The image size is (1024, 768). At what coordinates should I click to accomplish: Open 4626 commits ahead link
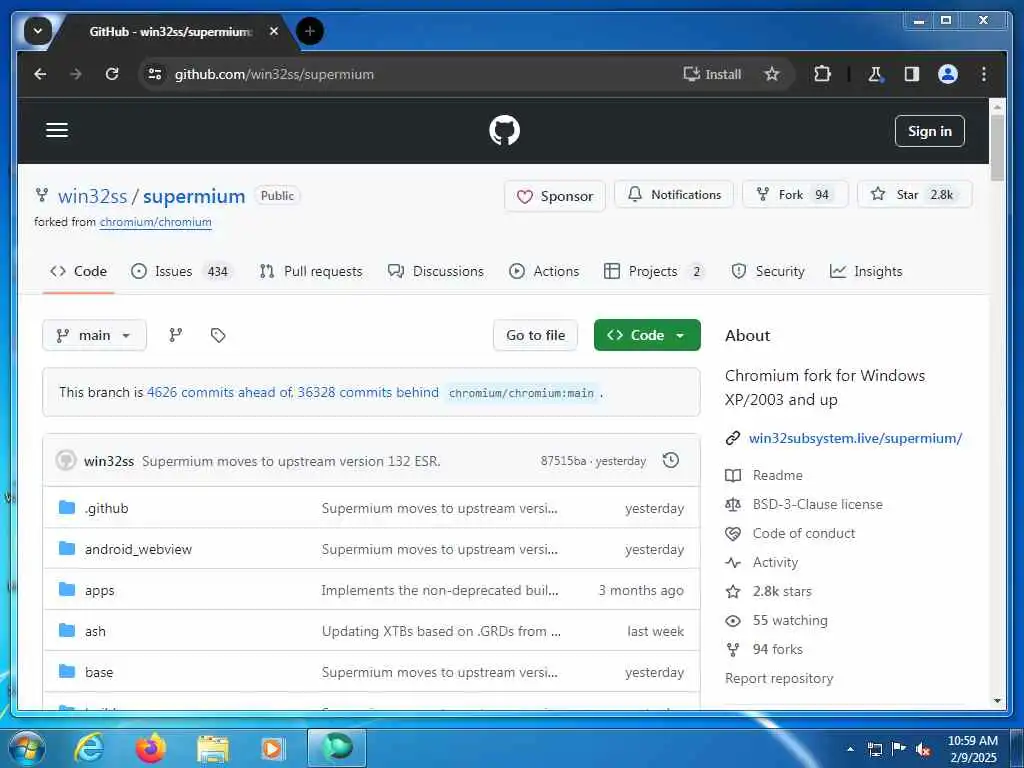[219, 392]
